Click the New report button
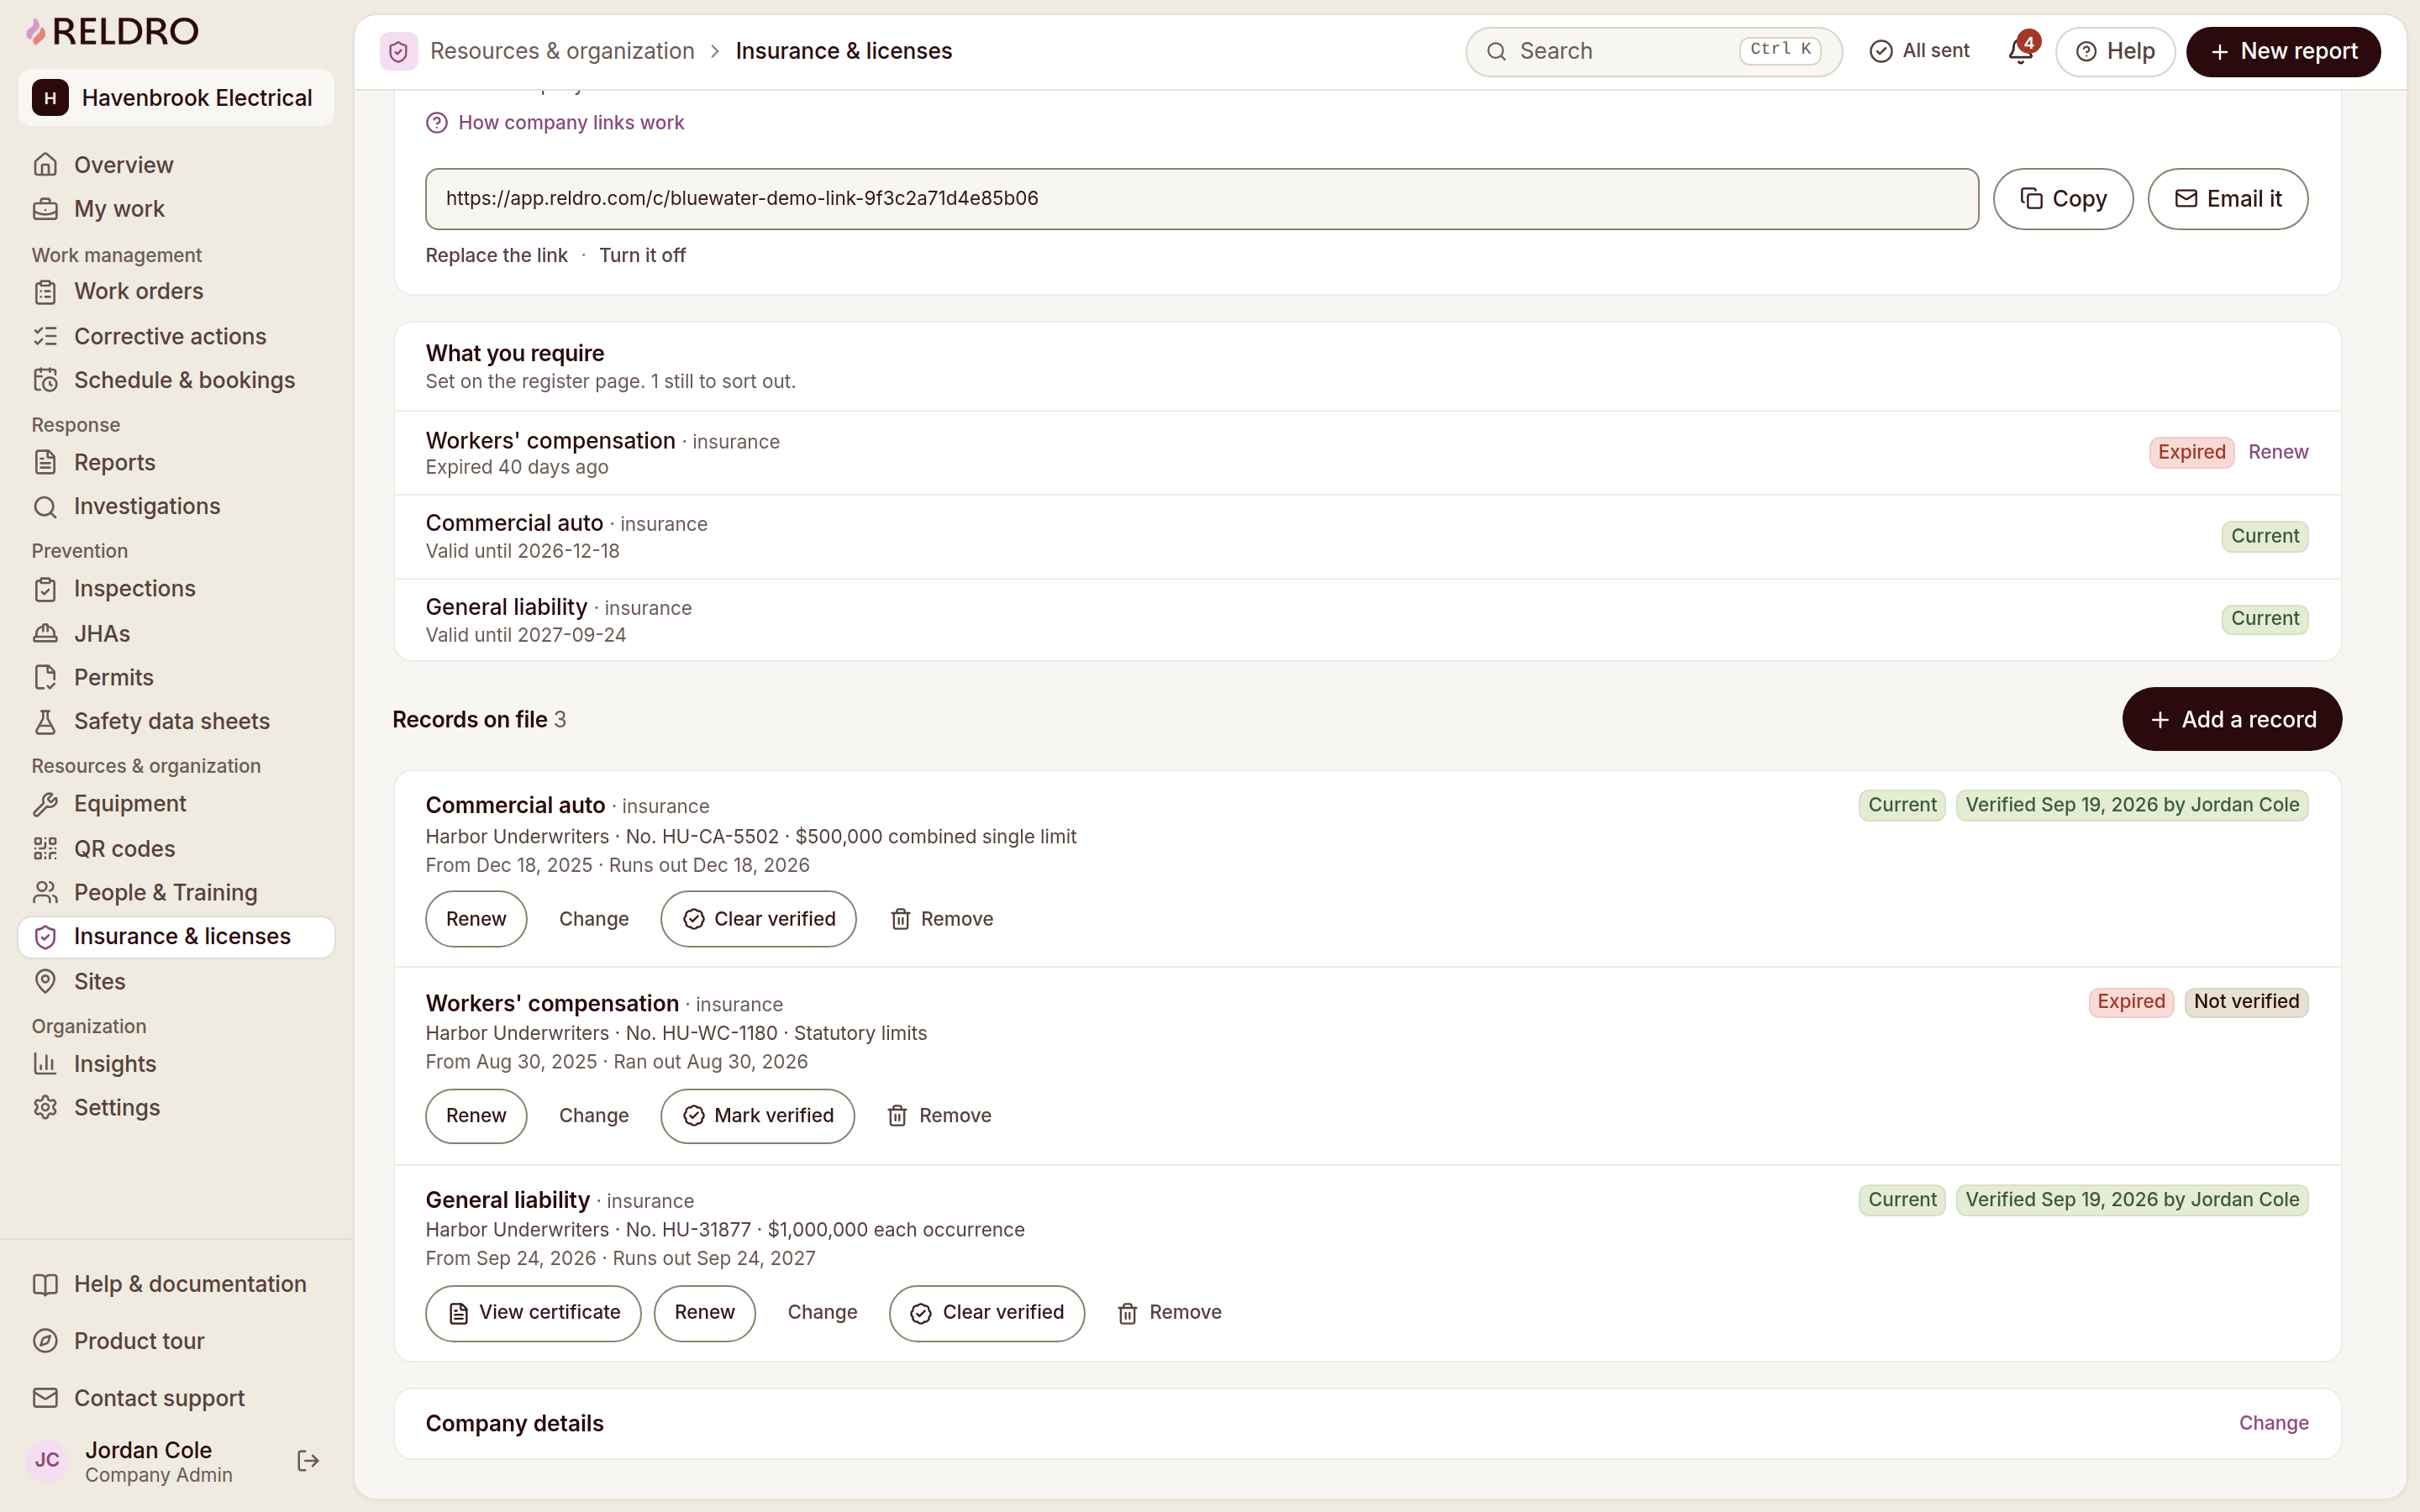The height and width of the screenshot is (1512, 2420). click(x=2283, y=51)
